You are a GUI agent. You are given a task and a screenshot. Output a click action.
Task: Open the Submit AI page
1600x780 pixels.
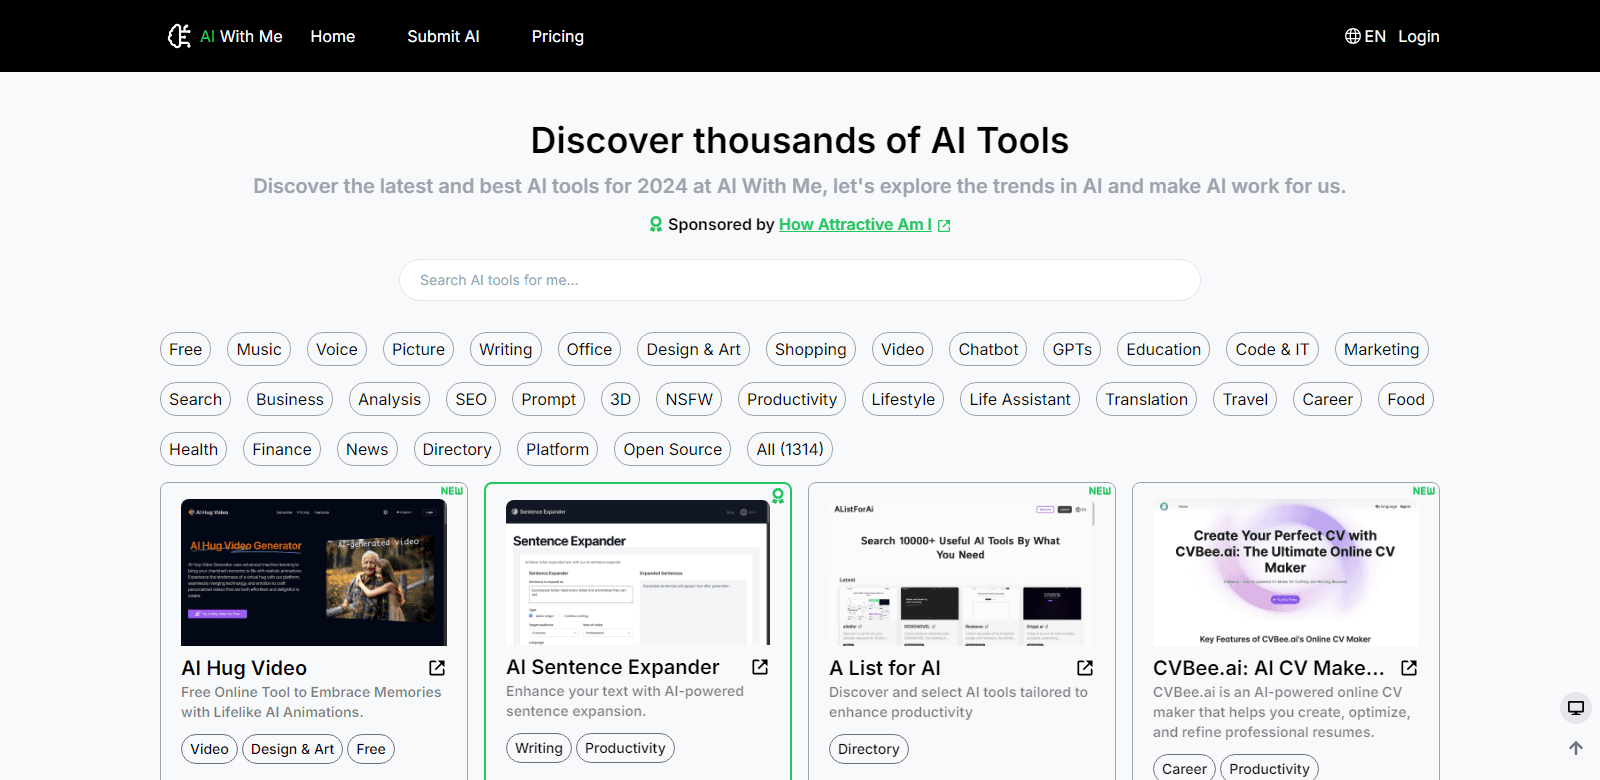click(443, 36)
